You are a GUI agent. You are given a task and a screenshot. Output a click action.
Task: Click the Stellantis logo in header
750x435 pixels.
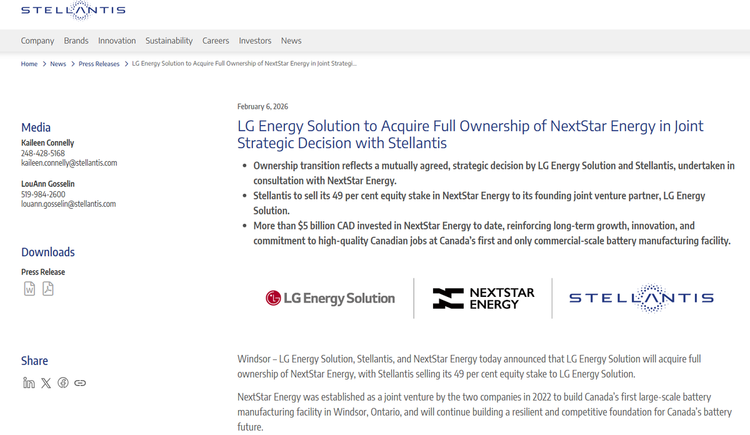pyautogui.click(x=74, y=11)
